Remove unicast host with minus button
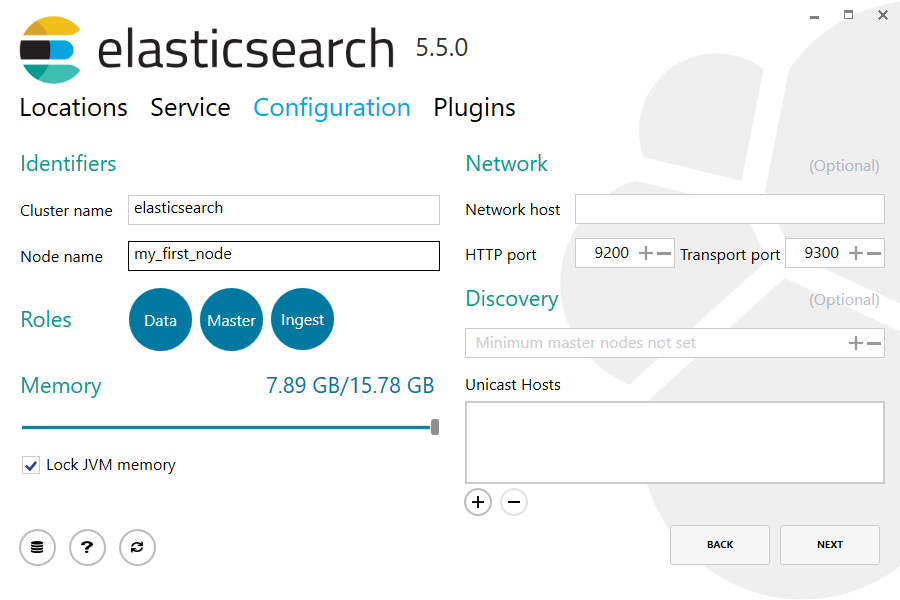 tap(514, 502)
